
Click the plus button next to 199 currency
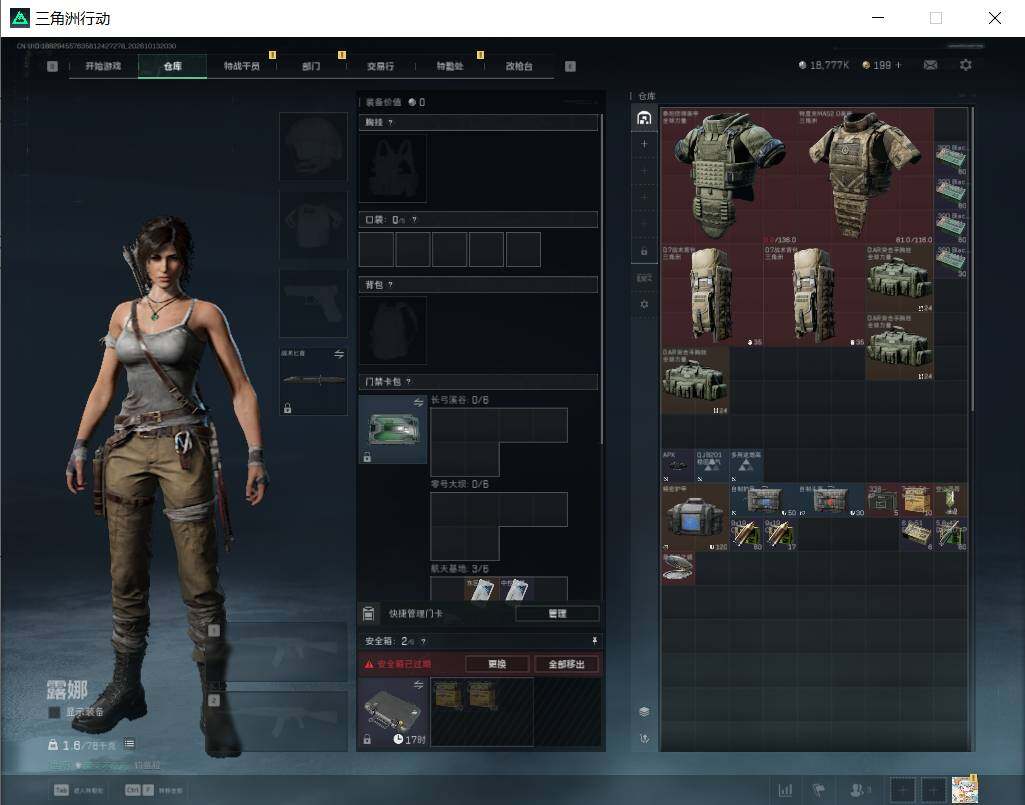(898, 65)
